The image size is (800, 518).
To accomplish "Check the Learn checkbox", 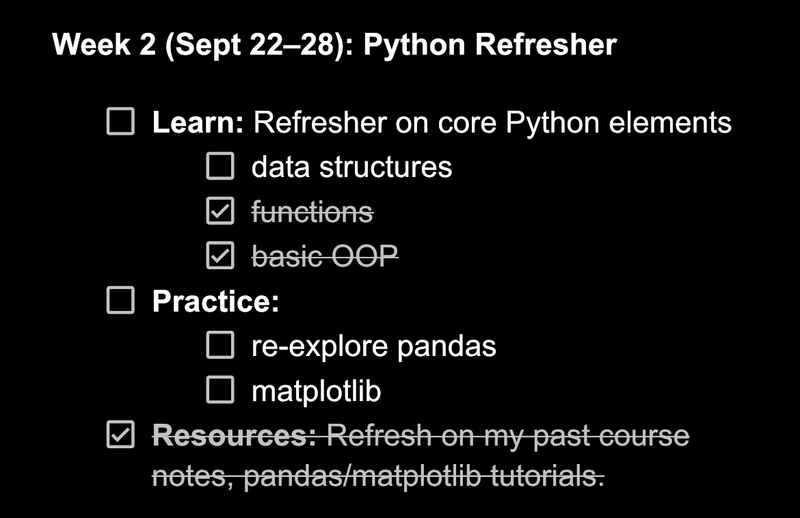I will click(x=121, y=123).
